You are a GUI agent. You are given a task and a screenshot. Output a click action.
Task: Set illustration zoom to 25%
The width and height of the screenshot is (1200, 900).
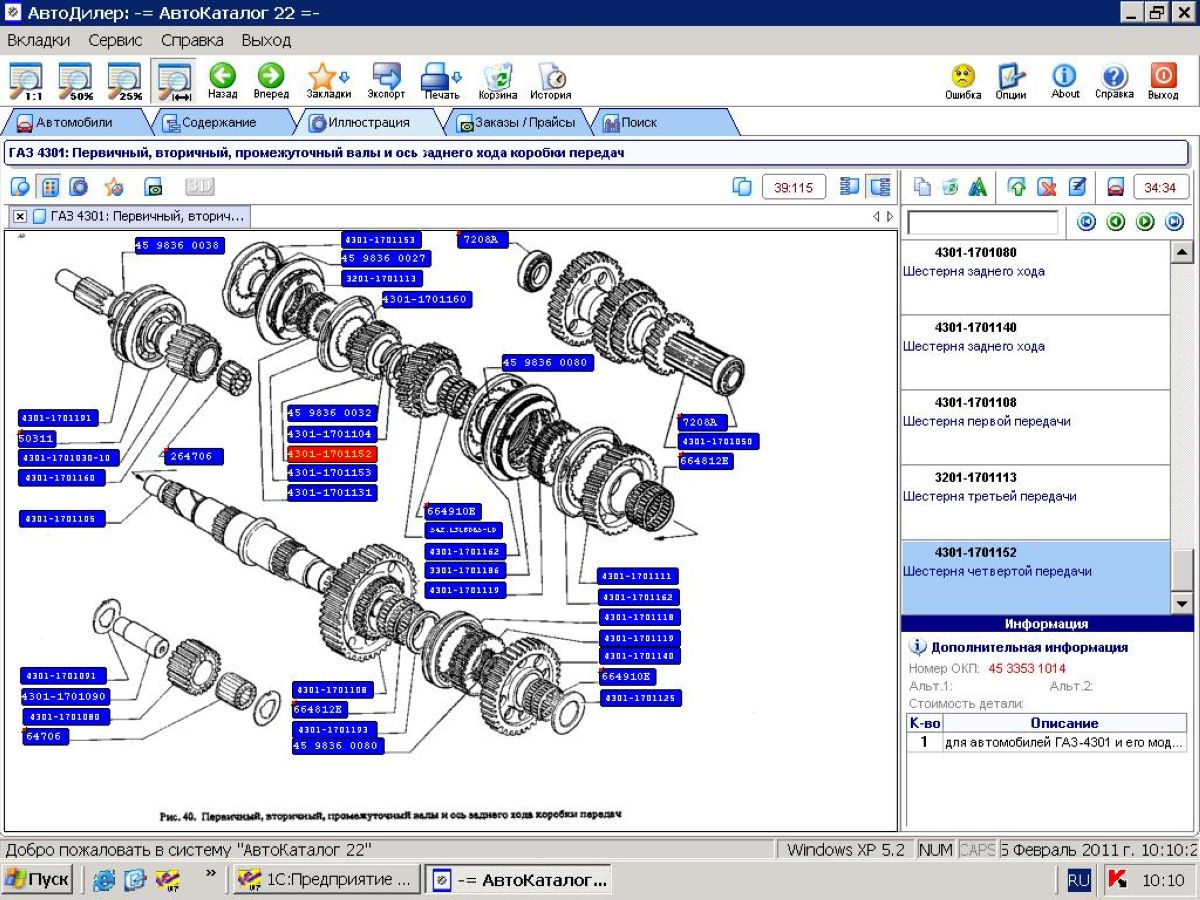coord(125,81)
